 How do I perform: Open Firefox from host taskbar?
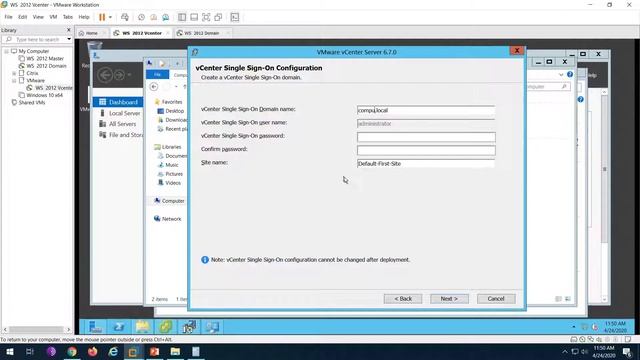click(x=93, y=351)
